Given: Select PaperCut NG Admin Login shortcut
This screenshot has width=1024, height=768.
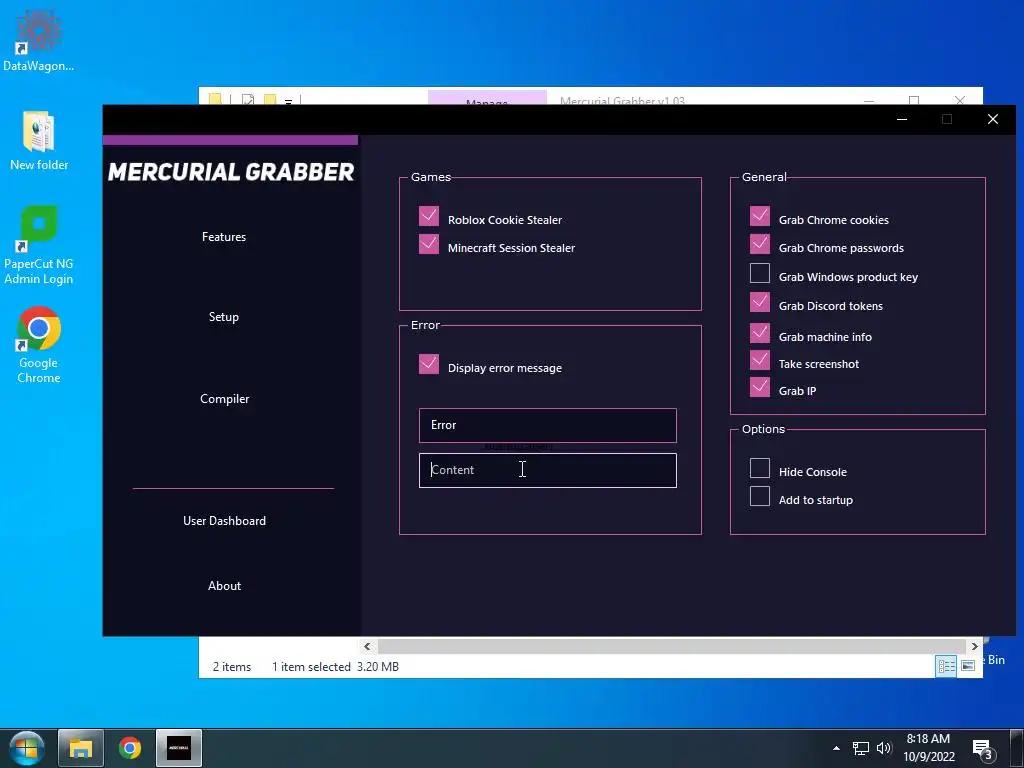Looking at the screenshot, I should 39,245.
